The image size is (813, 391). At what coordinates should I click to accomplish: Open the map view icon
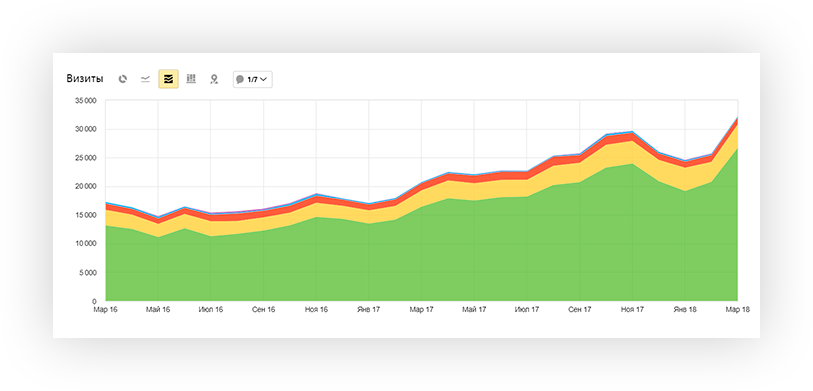click(214, 79)
